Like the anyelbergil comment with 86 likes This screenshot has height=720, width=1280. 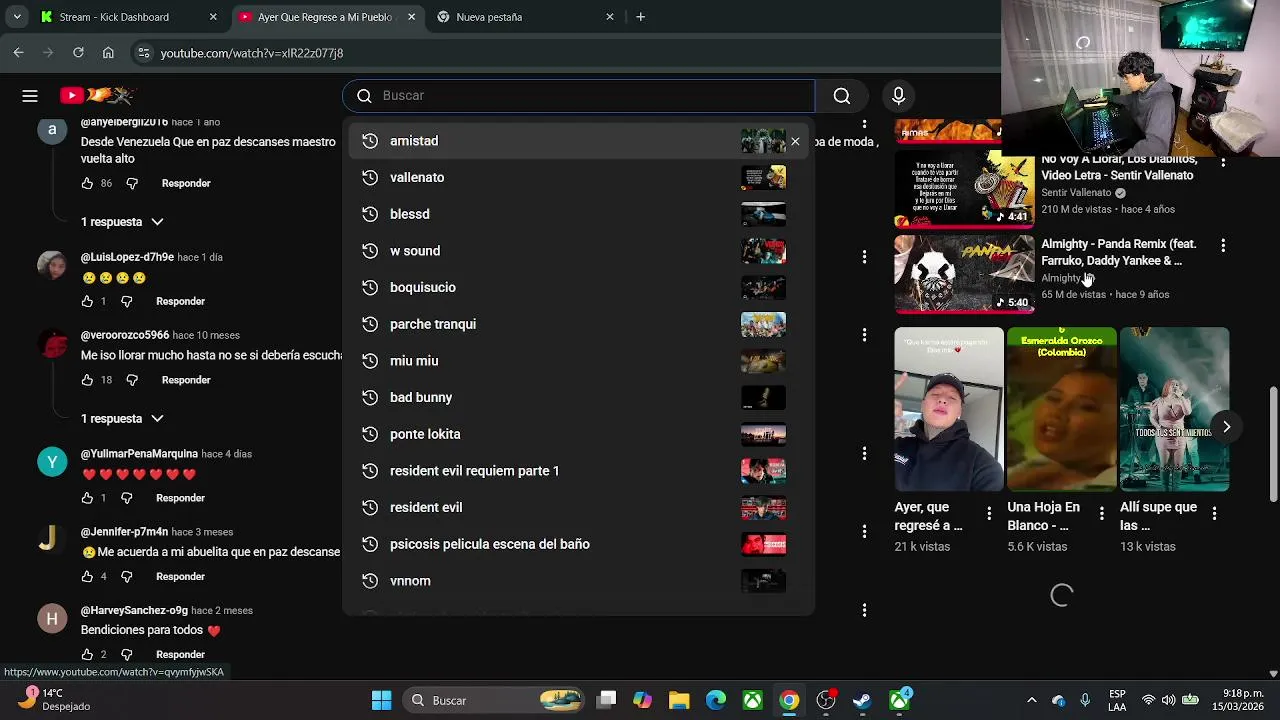(x=87, y=183)
